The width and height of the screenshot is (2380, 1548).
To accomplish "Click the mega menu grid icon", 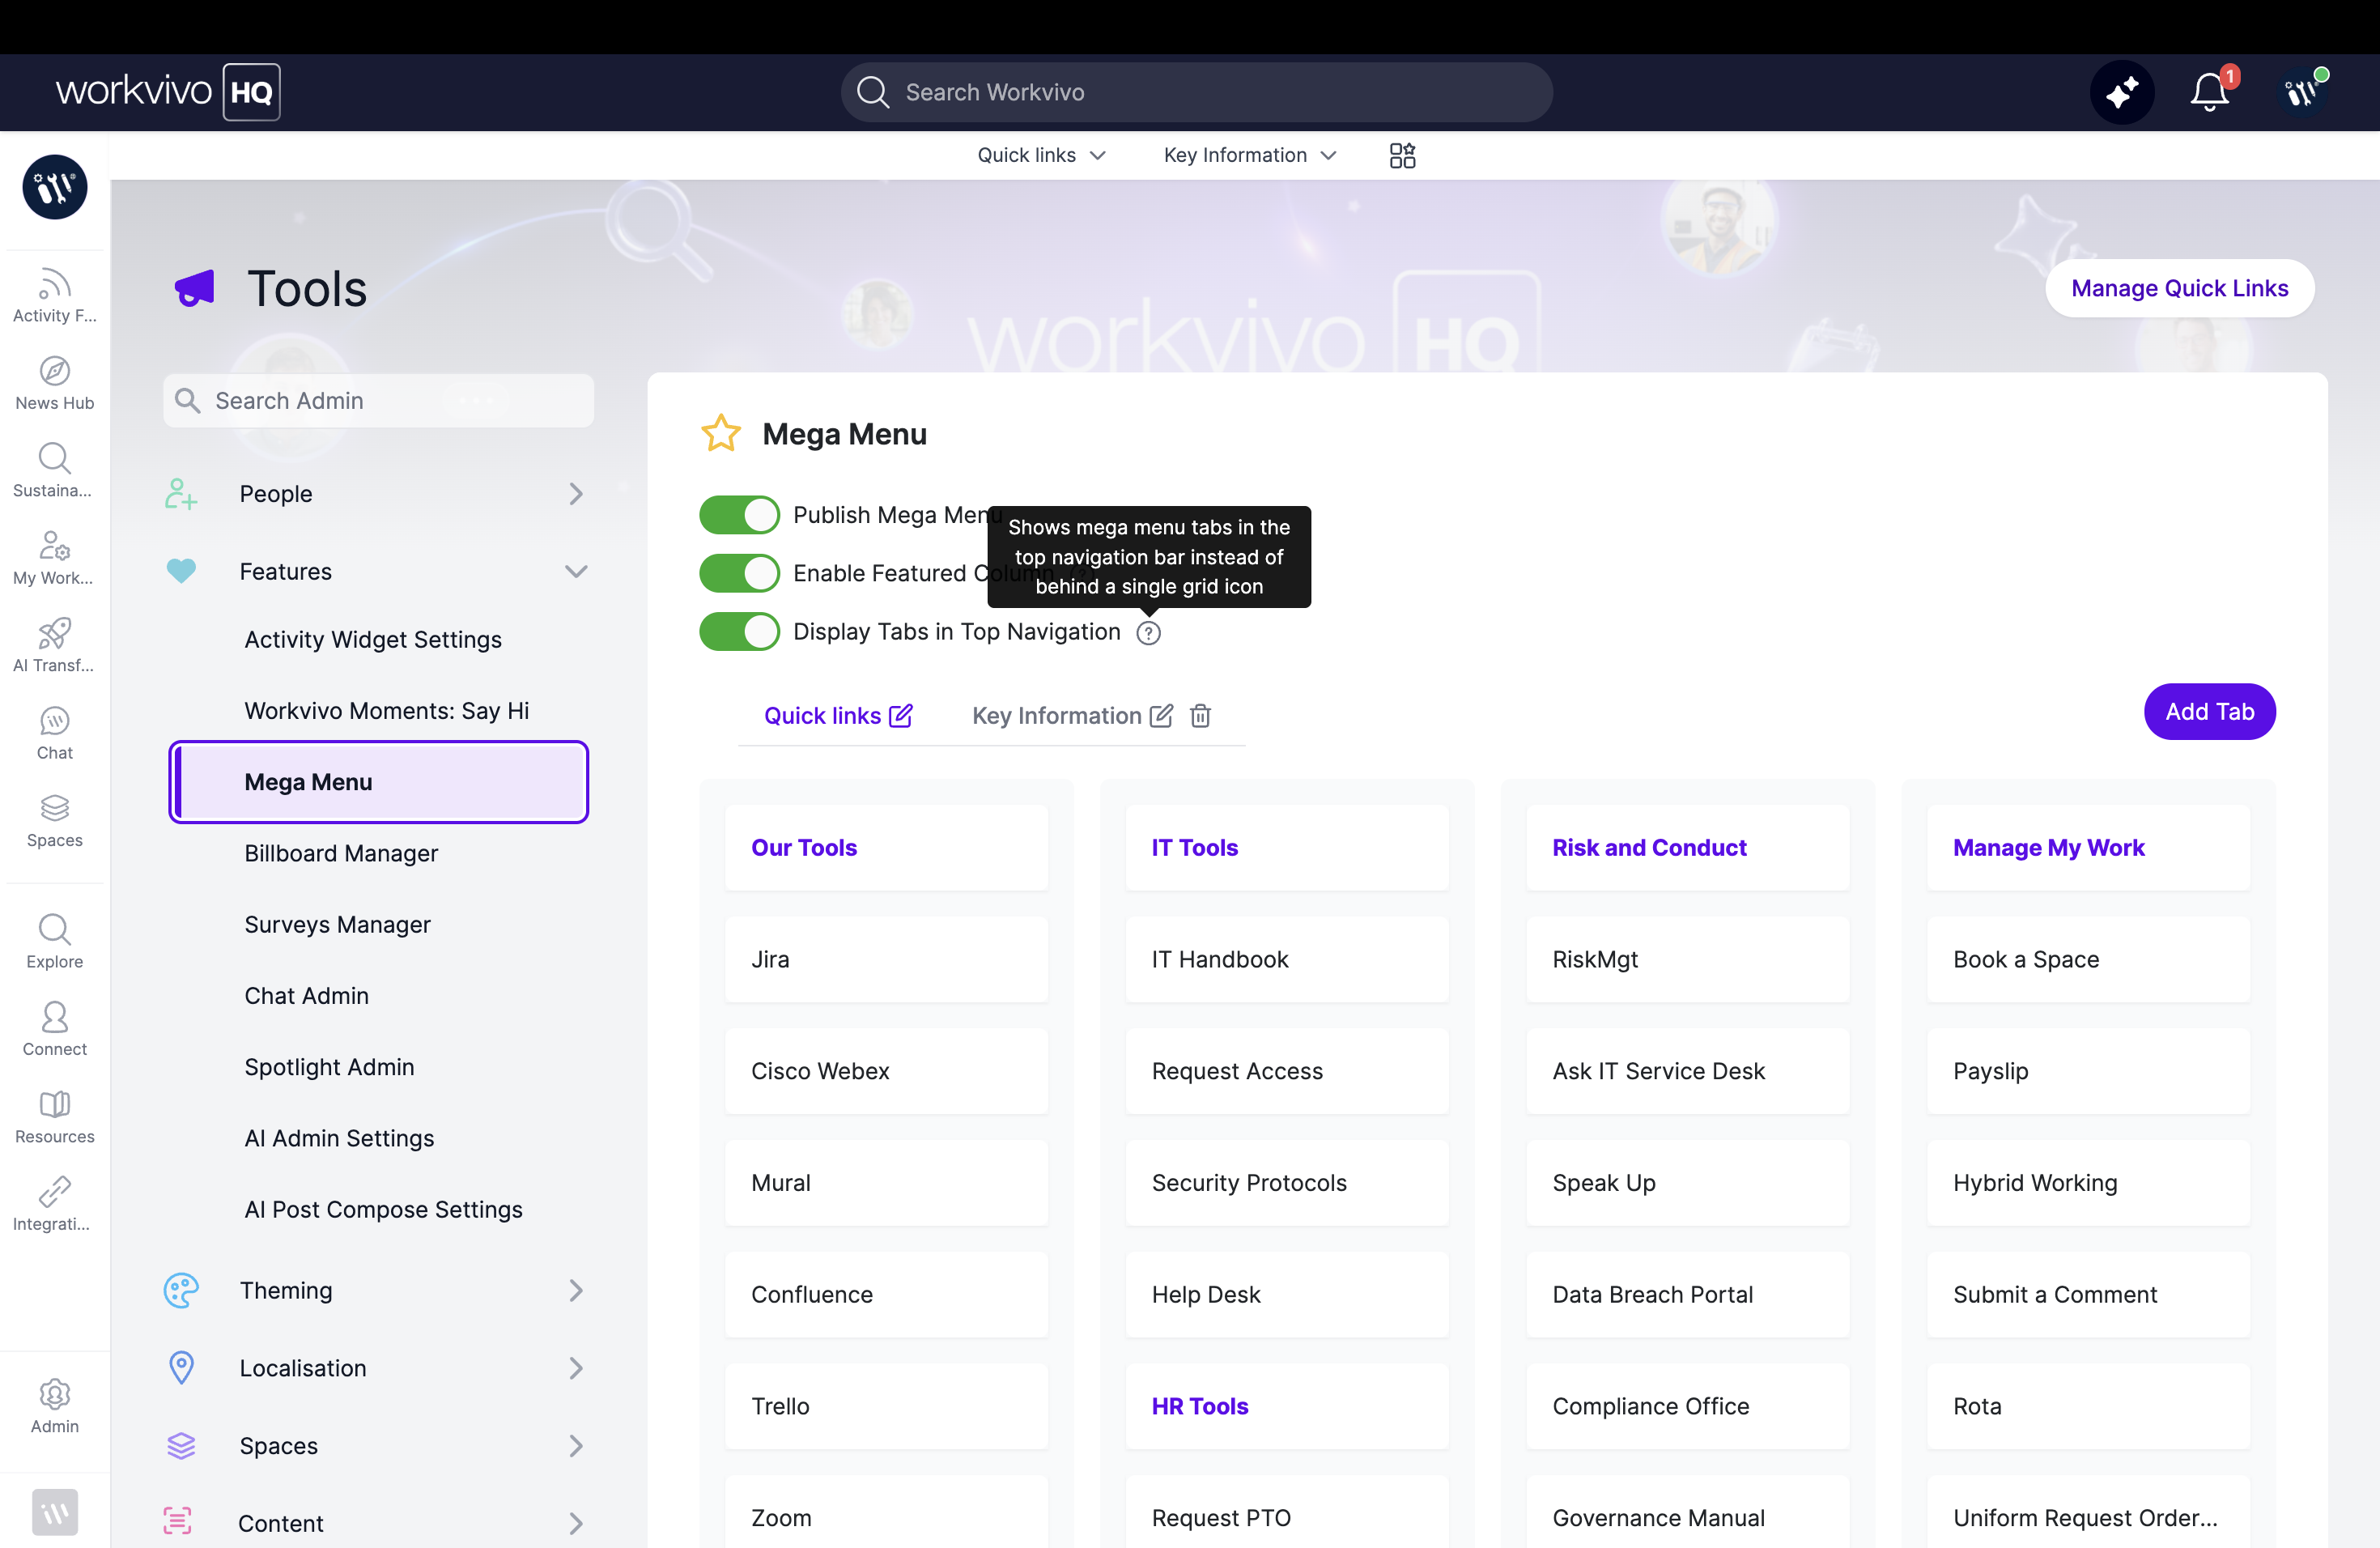I will click(1402, 155).
